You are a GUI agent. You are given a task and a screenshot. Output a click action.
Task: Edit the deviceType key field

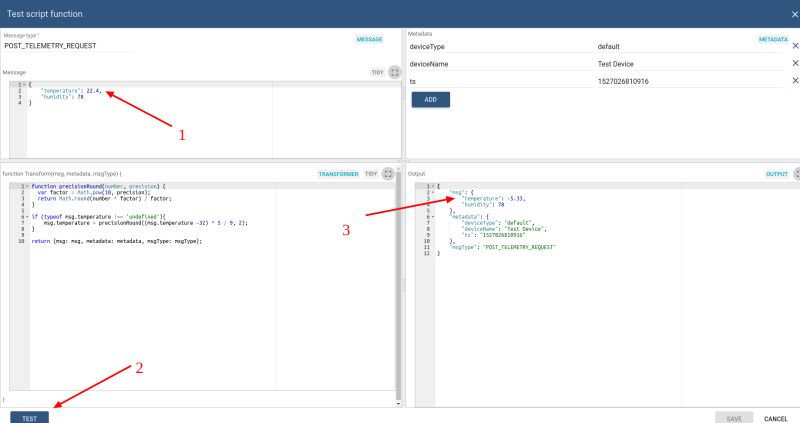[501, 46]
